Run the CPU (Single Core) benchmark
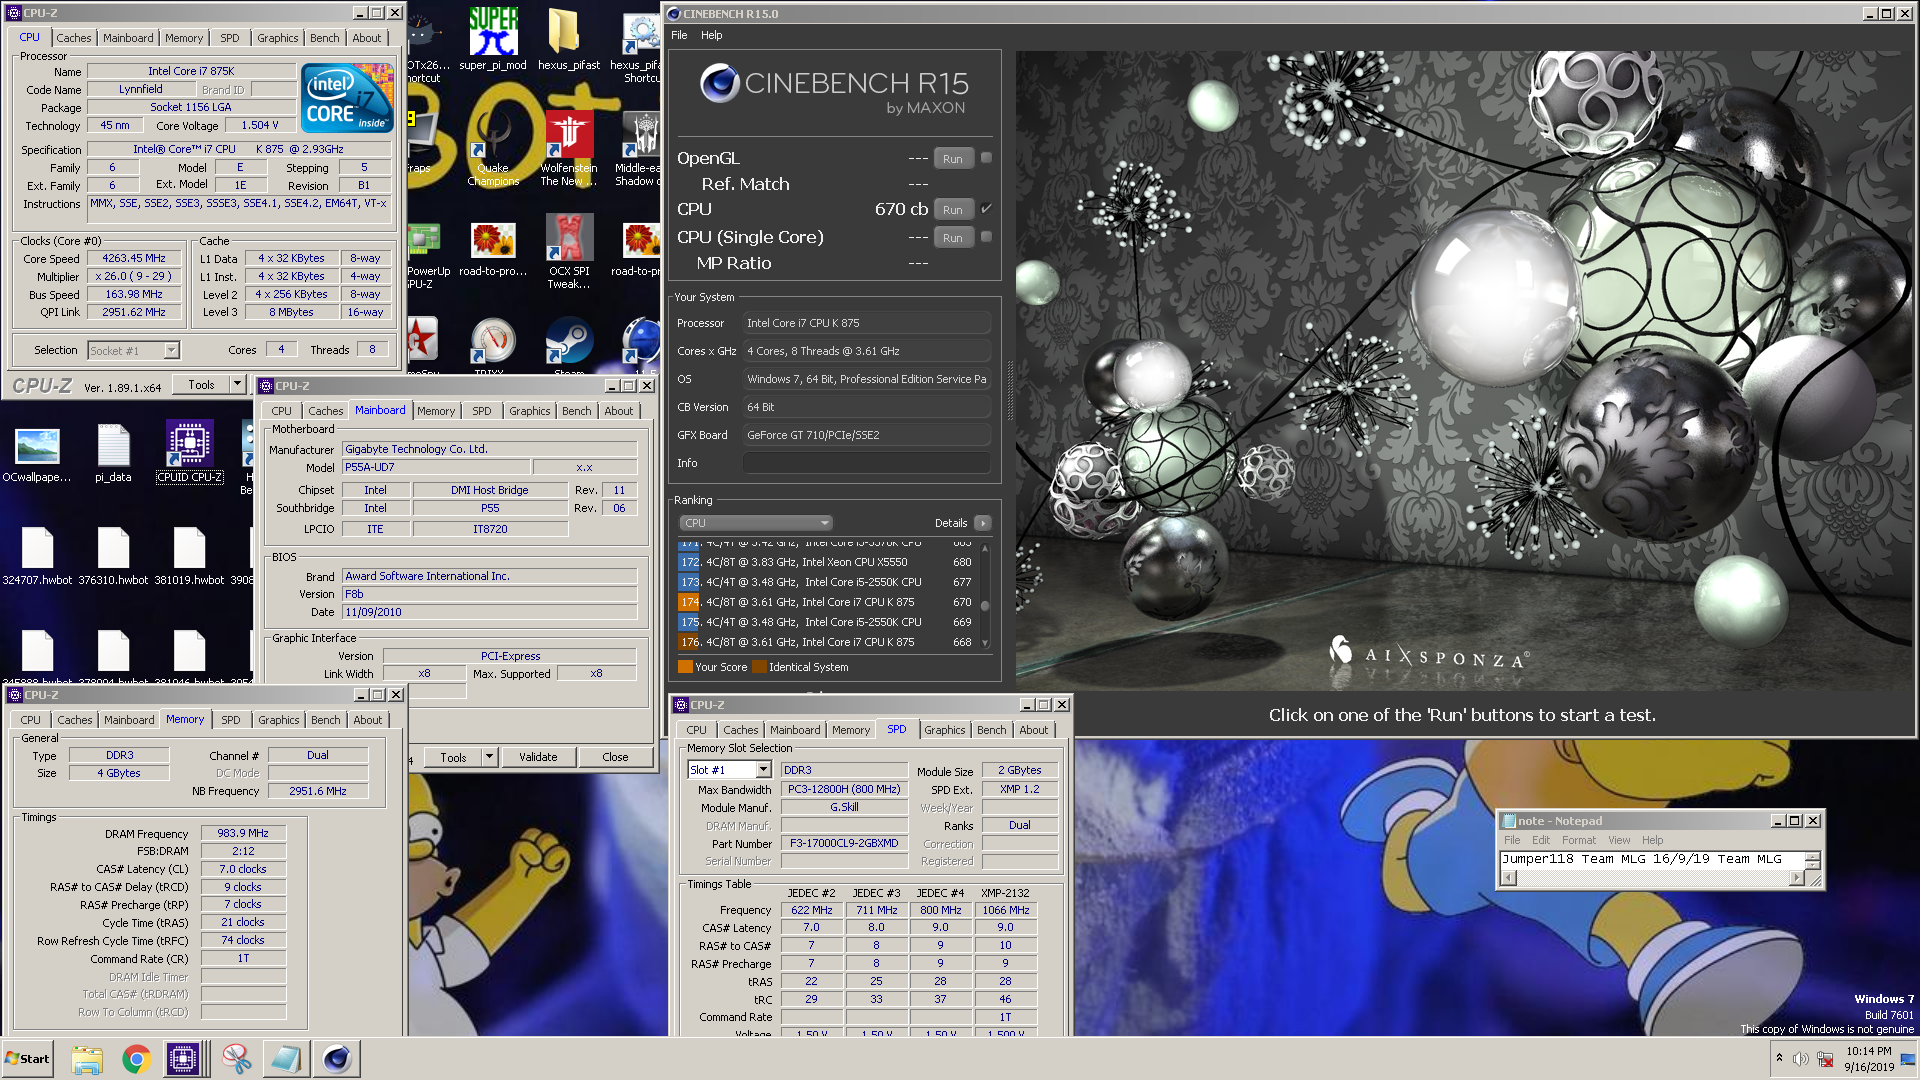 click(953, 238)
